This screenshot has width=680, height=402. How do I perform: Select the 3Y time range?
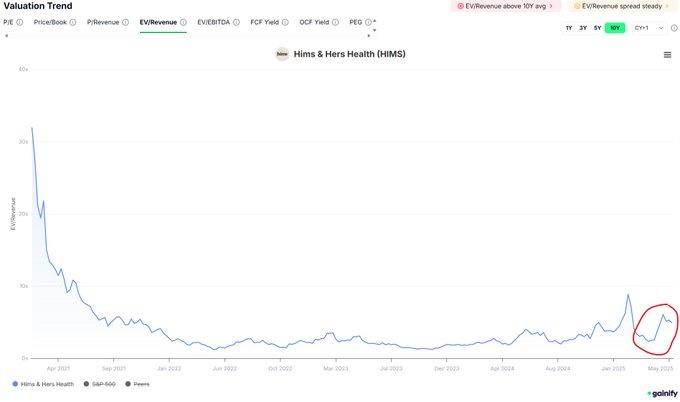click(583, 28)
